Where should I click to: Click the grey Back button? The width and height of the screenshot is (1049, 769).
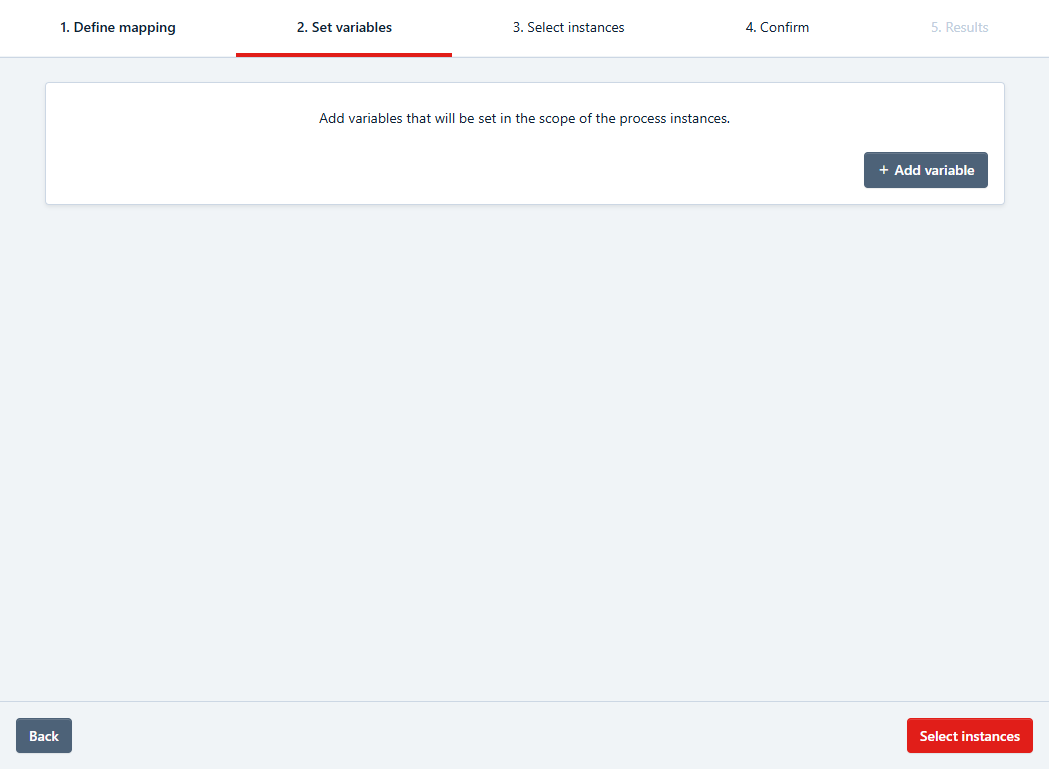[x=44, y=736]
